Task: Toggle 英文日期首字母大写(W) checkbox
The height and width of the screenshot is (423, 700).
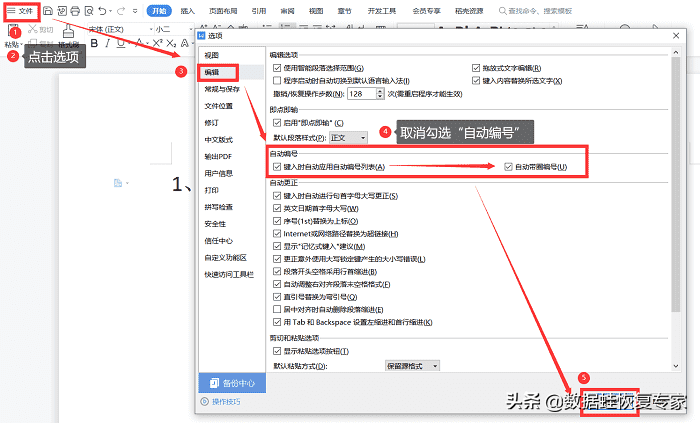Action: click(277, 208)
